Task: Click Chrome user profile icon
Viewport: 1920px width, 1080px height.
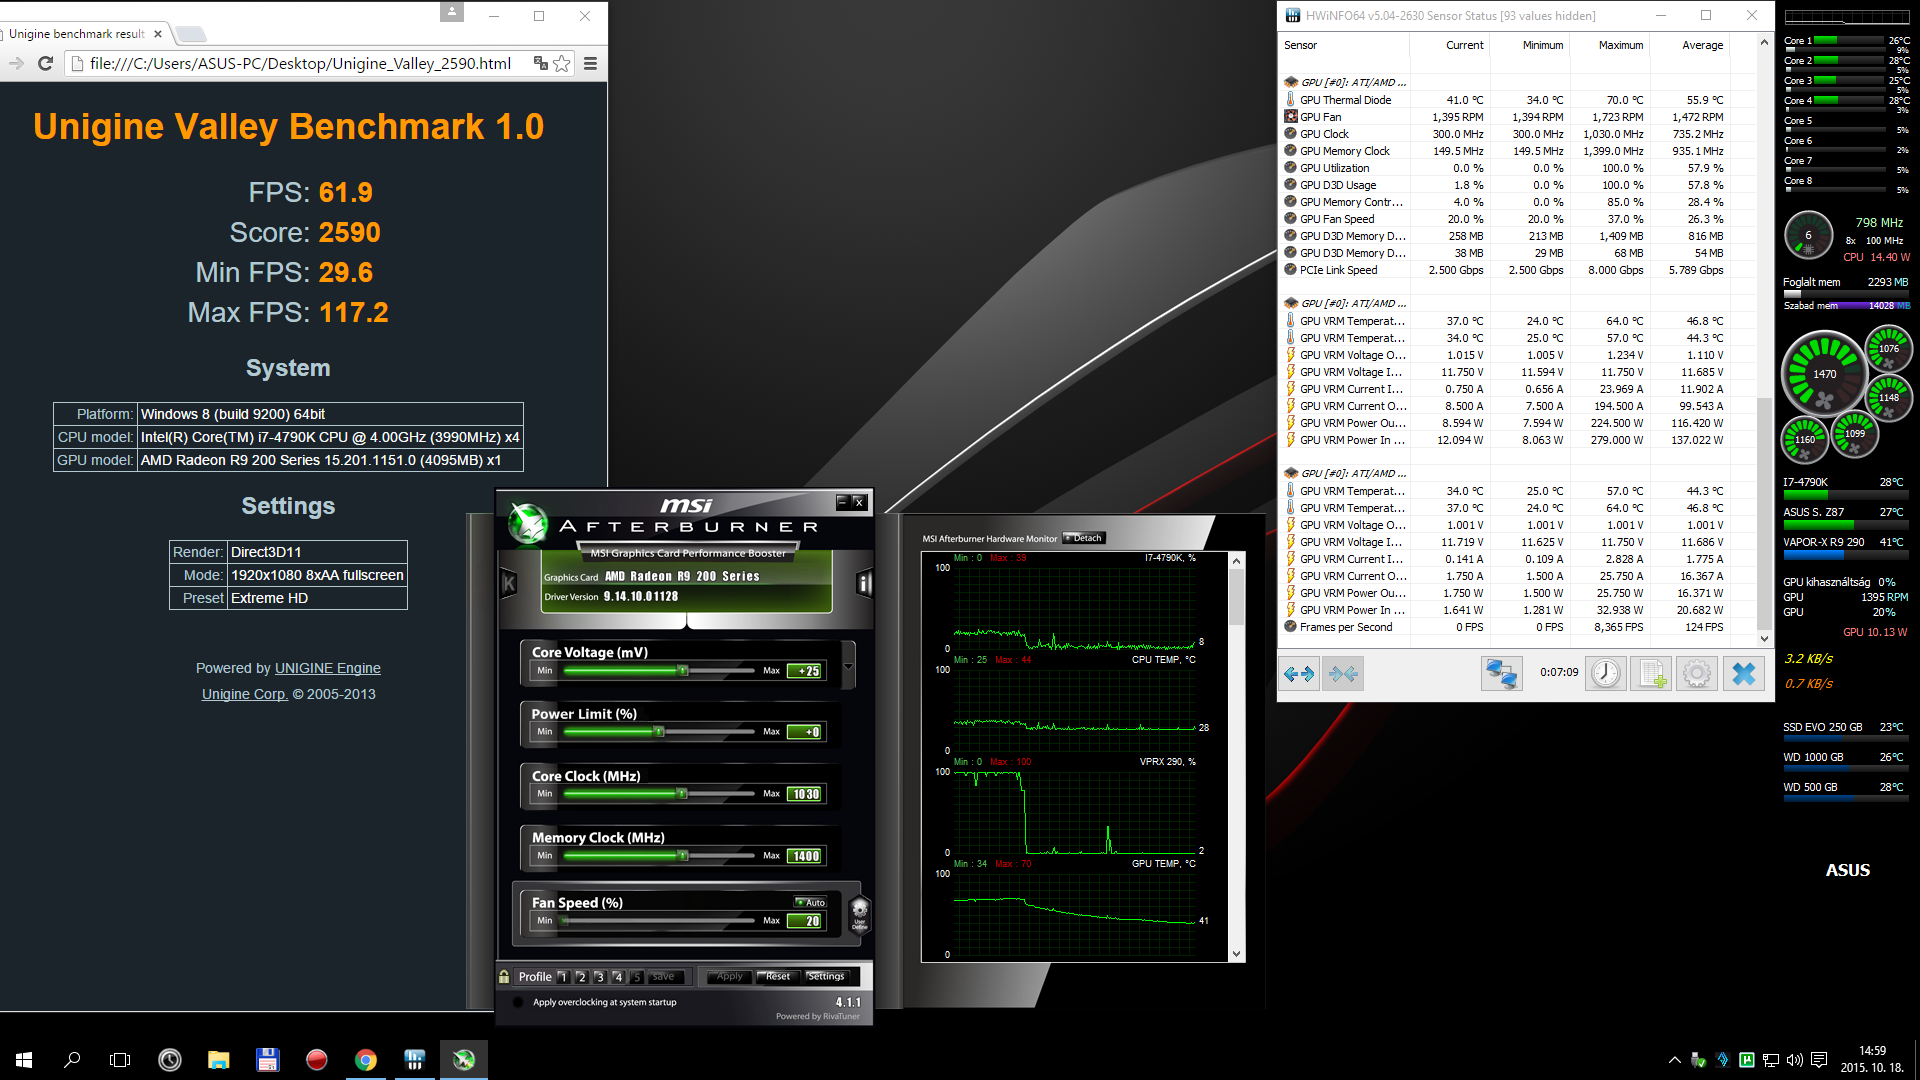Action: [452, 12]
